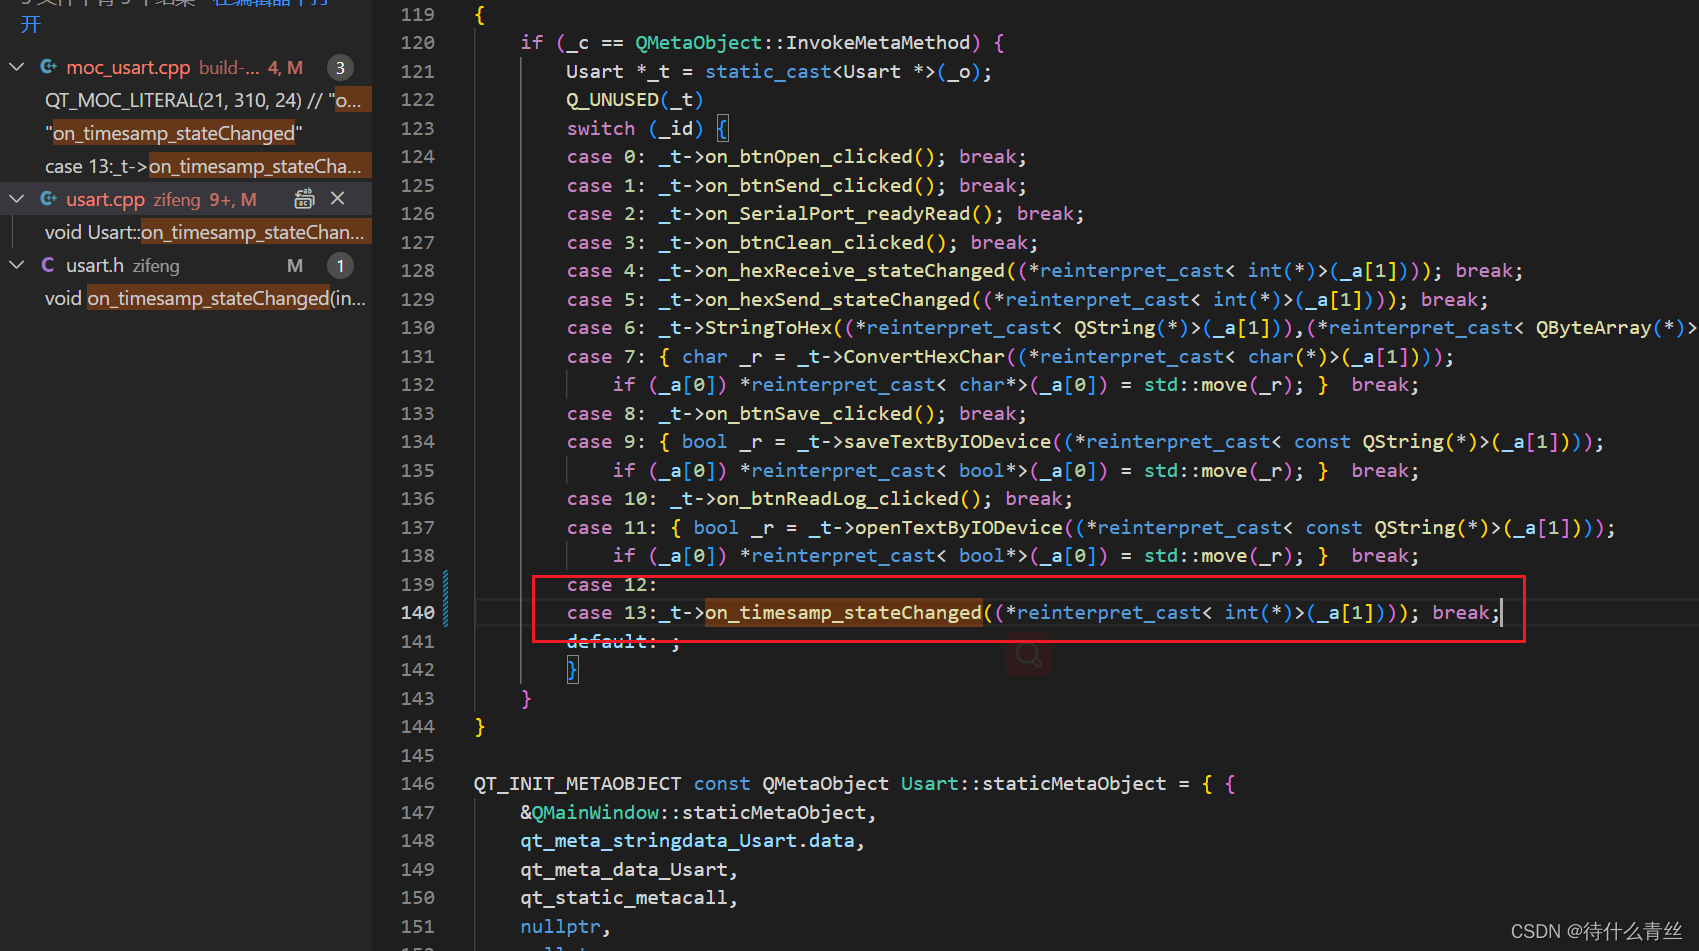Click 'on_hexSend_stateChanged' in case 5
This screenshot has height=951, width=1699.
[838, 299]
